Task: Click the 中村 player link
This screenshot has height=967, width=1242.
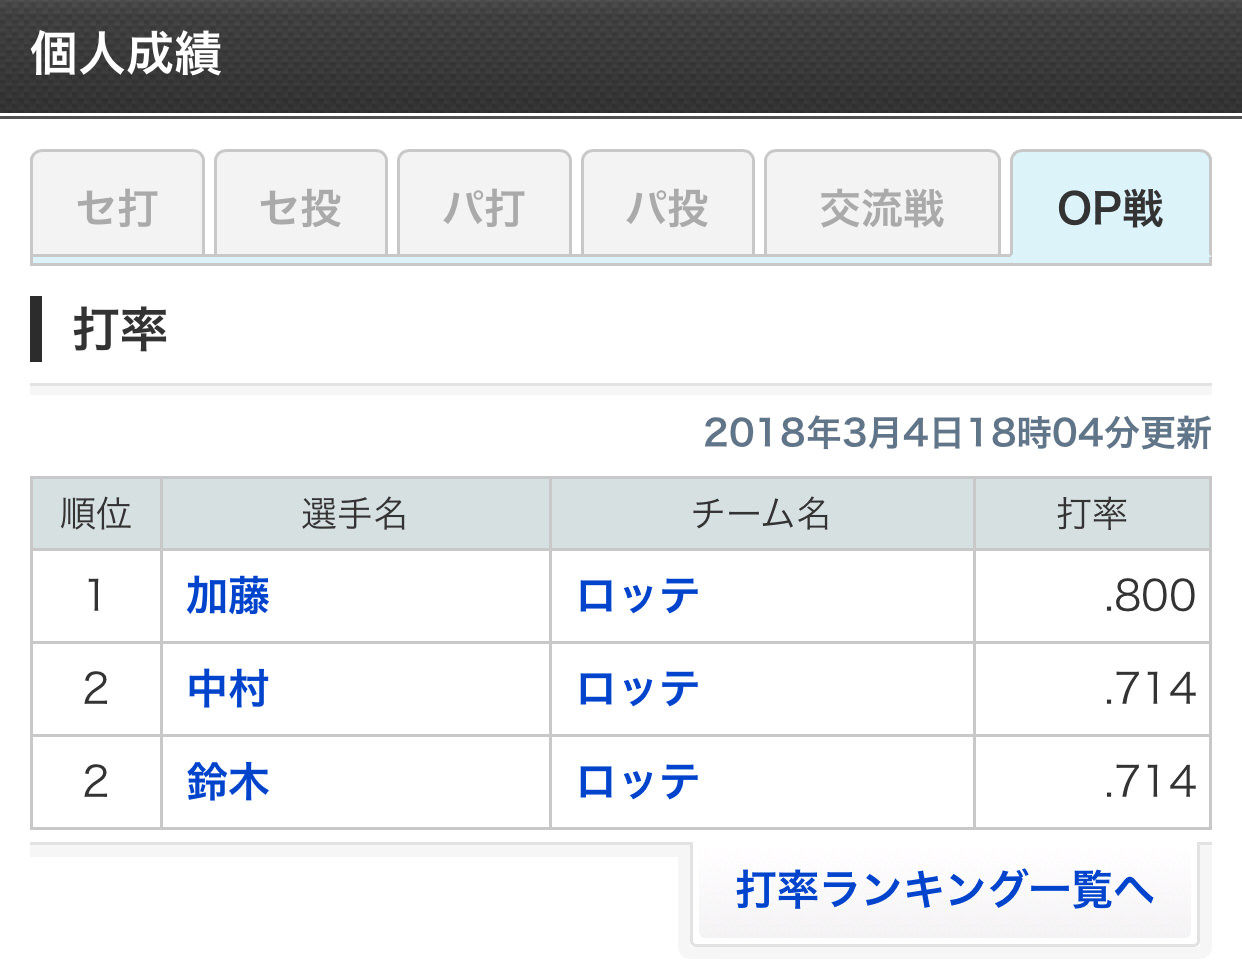Action: click(228, 689)
